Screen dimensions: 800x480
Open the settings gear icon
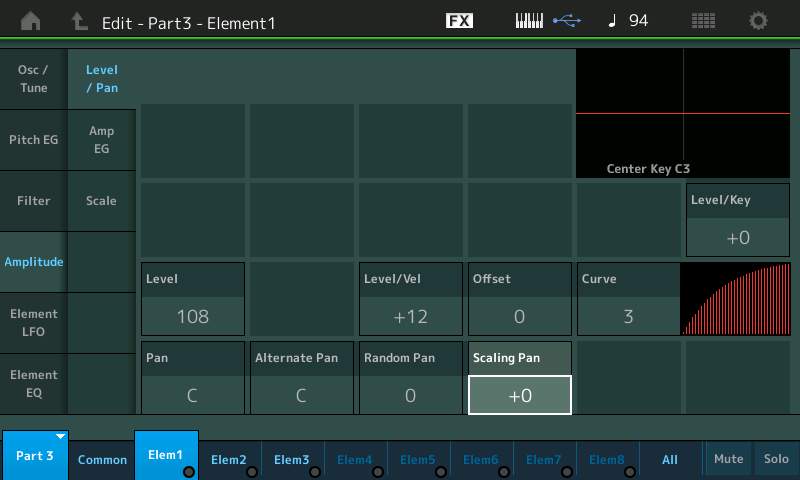[x=759, y=21]
